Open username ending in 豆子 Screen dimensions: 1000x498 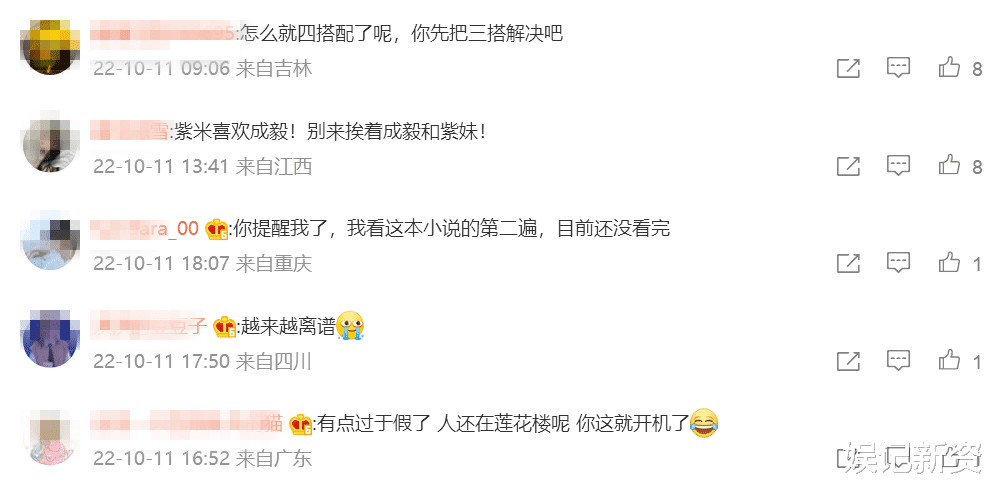click(149, 326)
